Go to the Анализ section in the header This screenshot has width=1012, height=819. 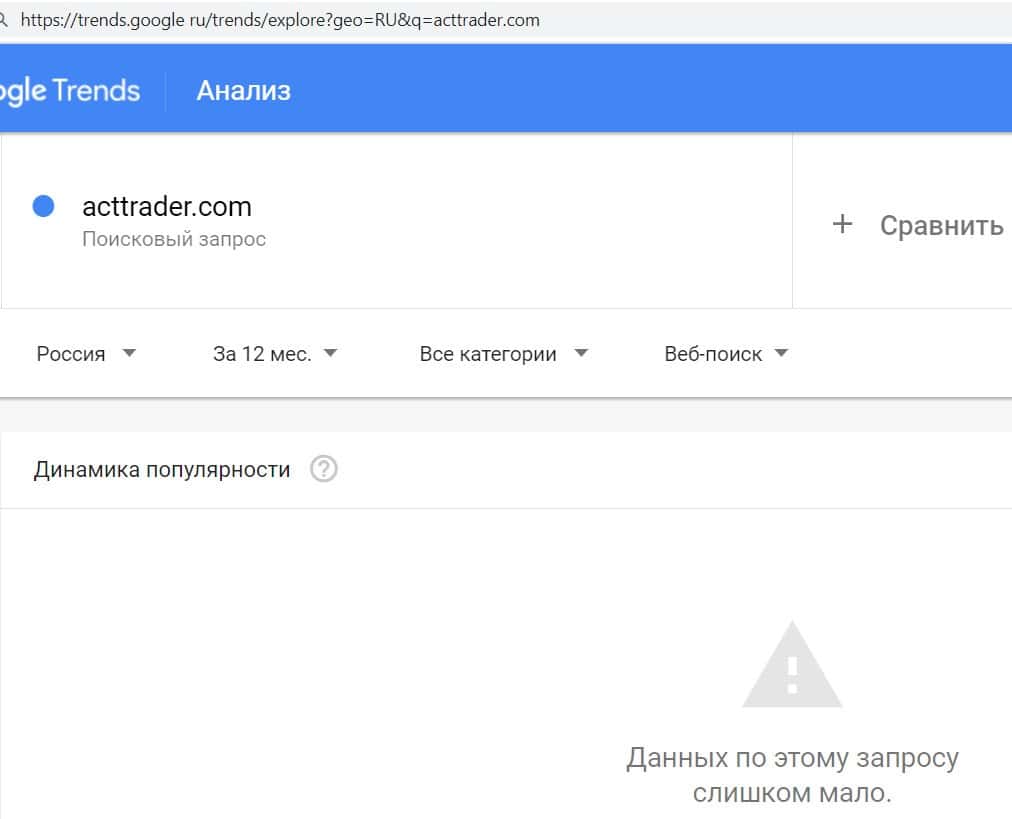pos(243,91)
